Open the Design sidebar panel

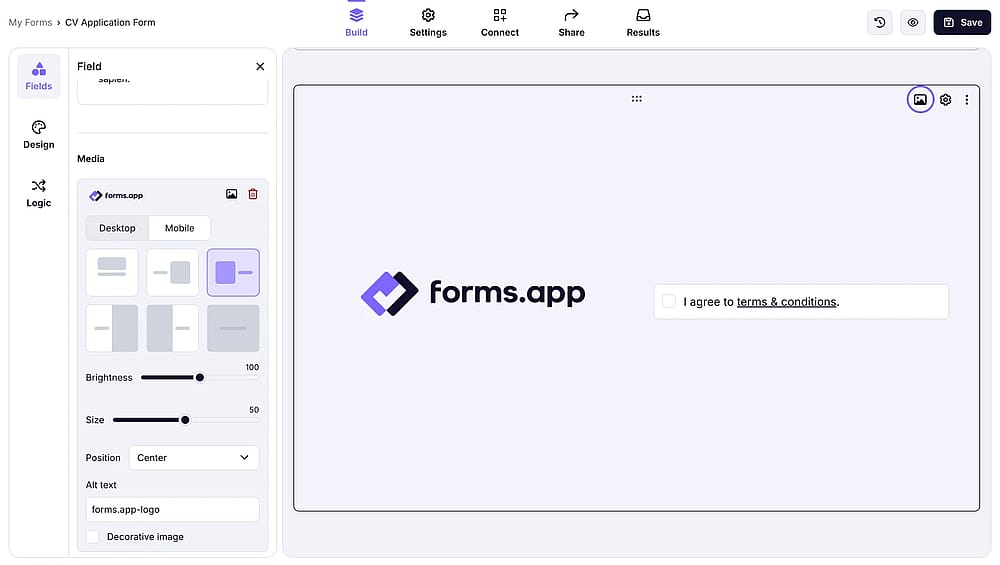click(x=38, y=135)
